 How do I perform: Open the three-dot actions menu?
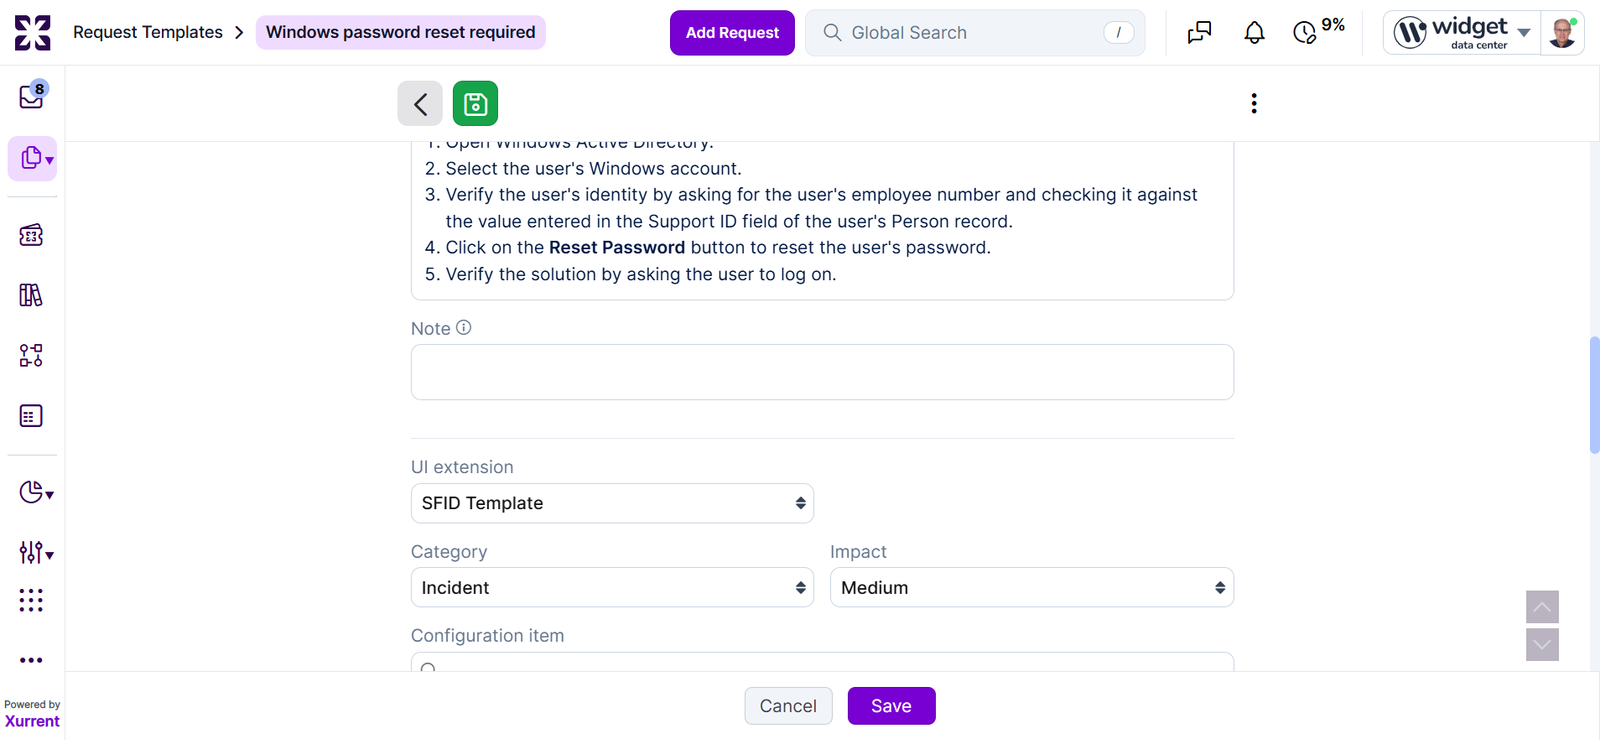pos(1254,103)
